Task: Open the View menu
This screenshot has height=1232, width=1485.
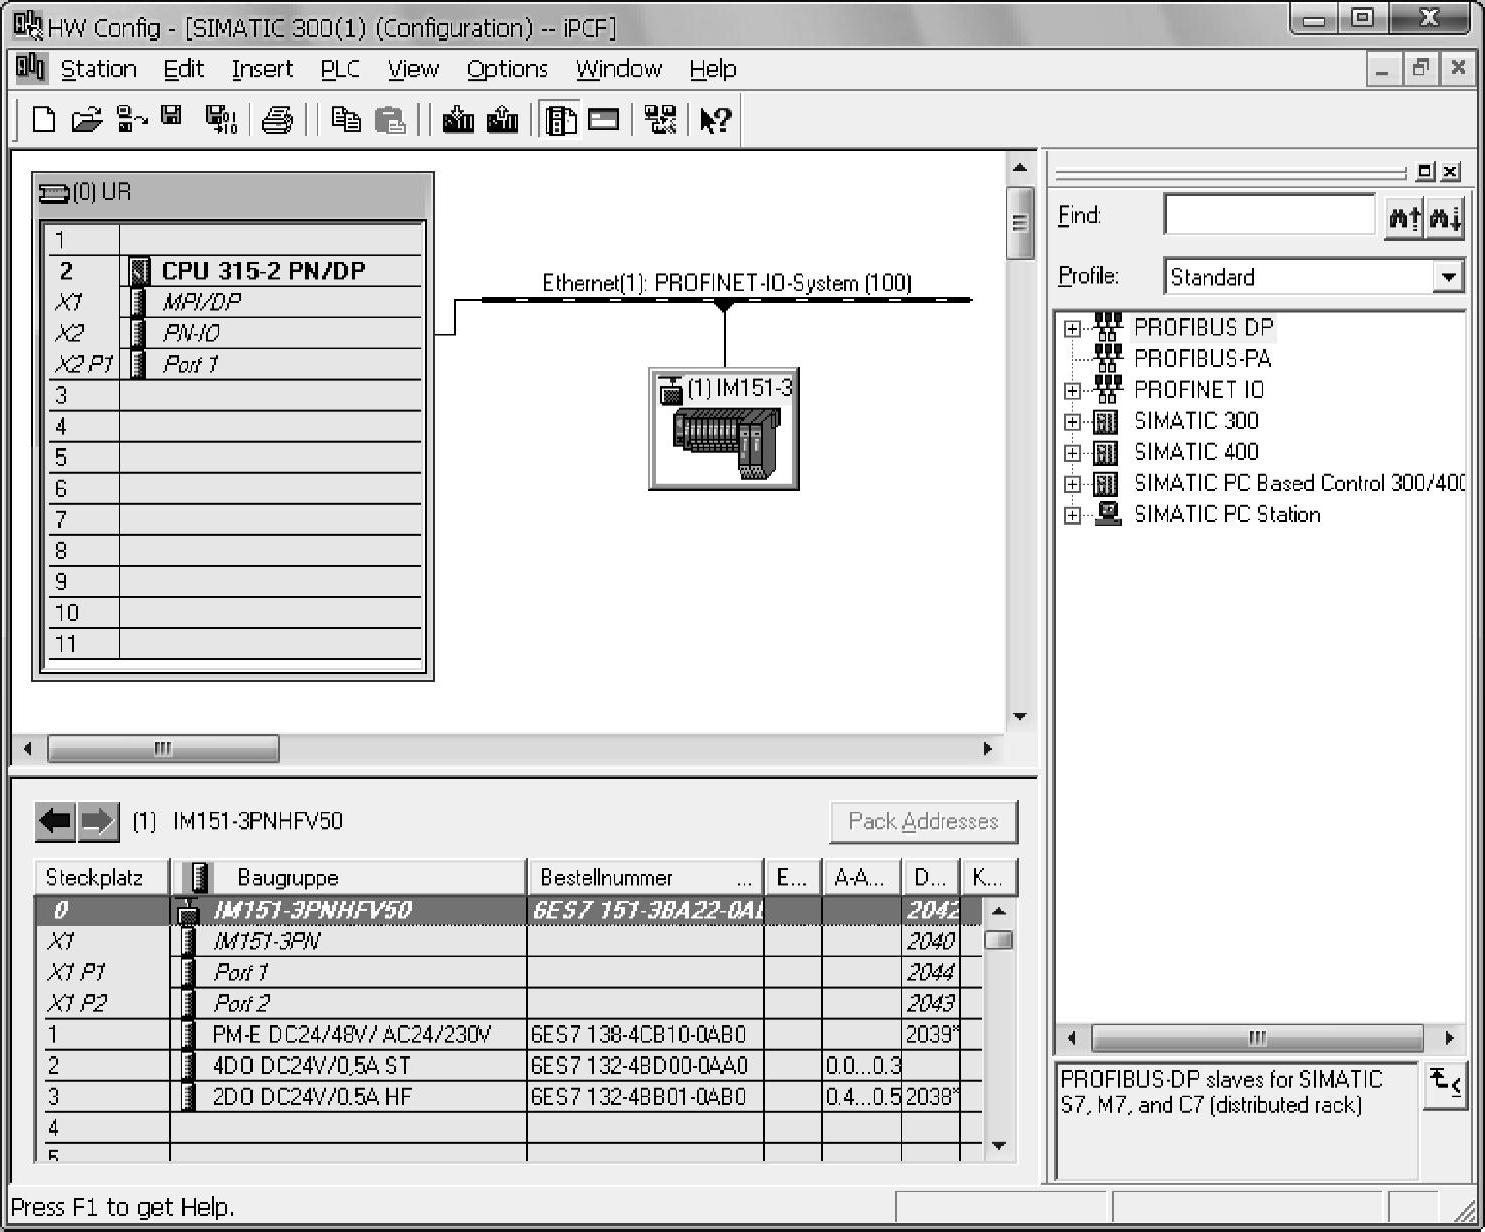Action: pyautogui.click(x=413, y=69)
